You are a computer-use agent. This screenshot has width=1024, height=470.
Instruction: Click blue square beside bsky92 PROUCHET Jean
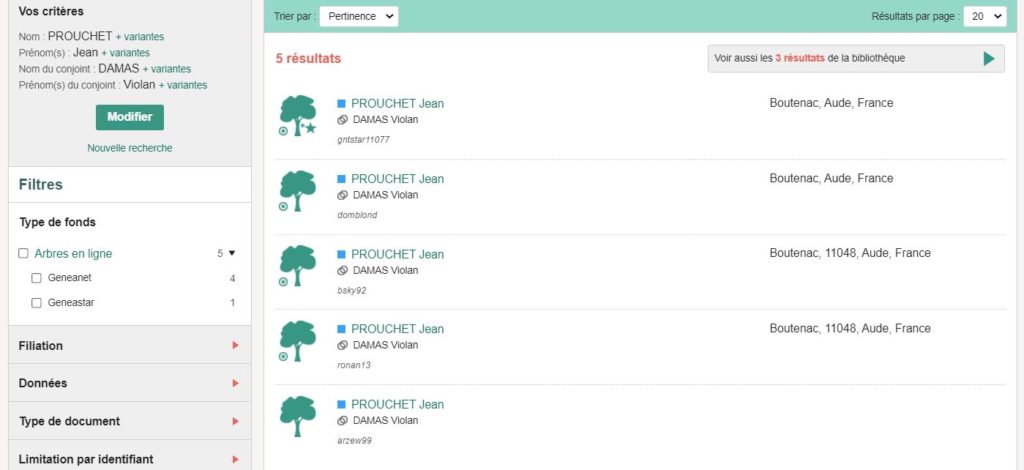(341, 254)
